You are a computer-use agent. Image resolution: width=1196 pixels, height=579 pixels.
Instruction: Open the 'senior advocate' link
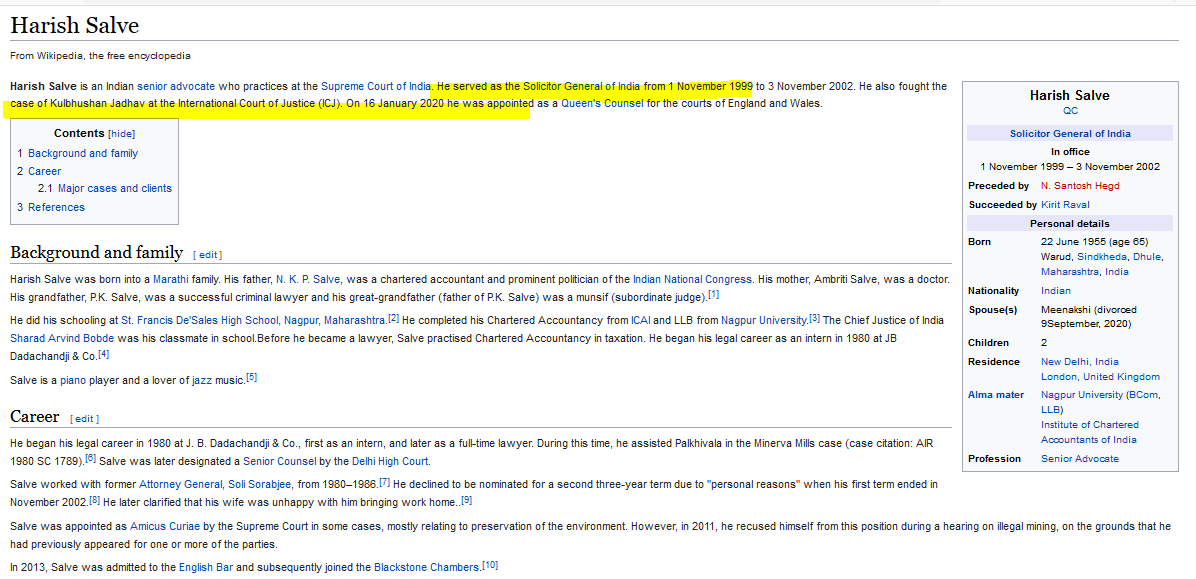(176, 86)
